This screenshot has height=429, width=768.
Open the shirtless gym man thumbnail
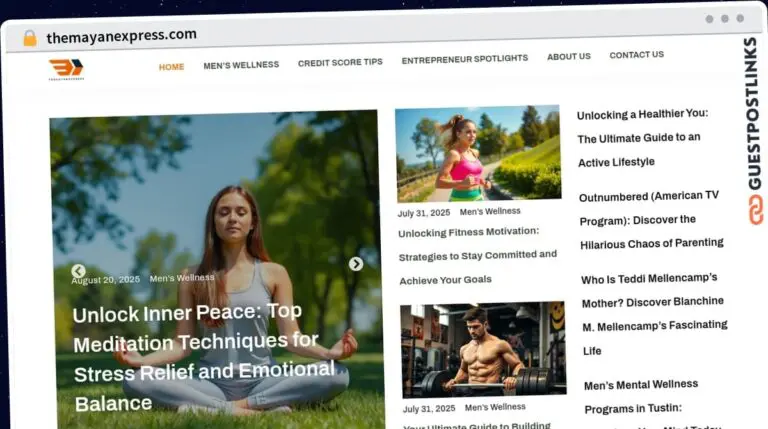(483, 350)
